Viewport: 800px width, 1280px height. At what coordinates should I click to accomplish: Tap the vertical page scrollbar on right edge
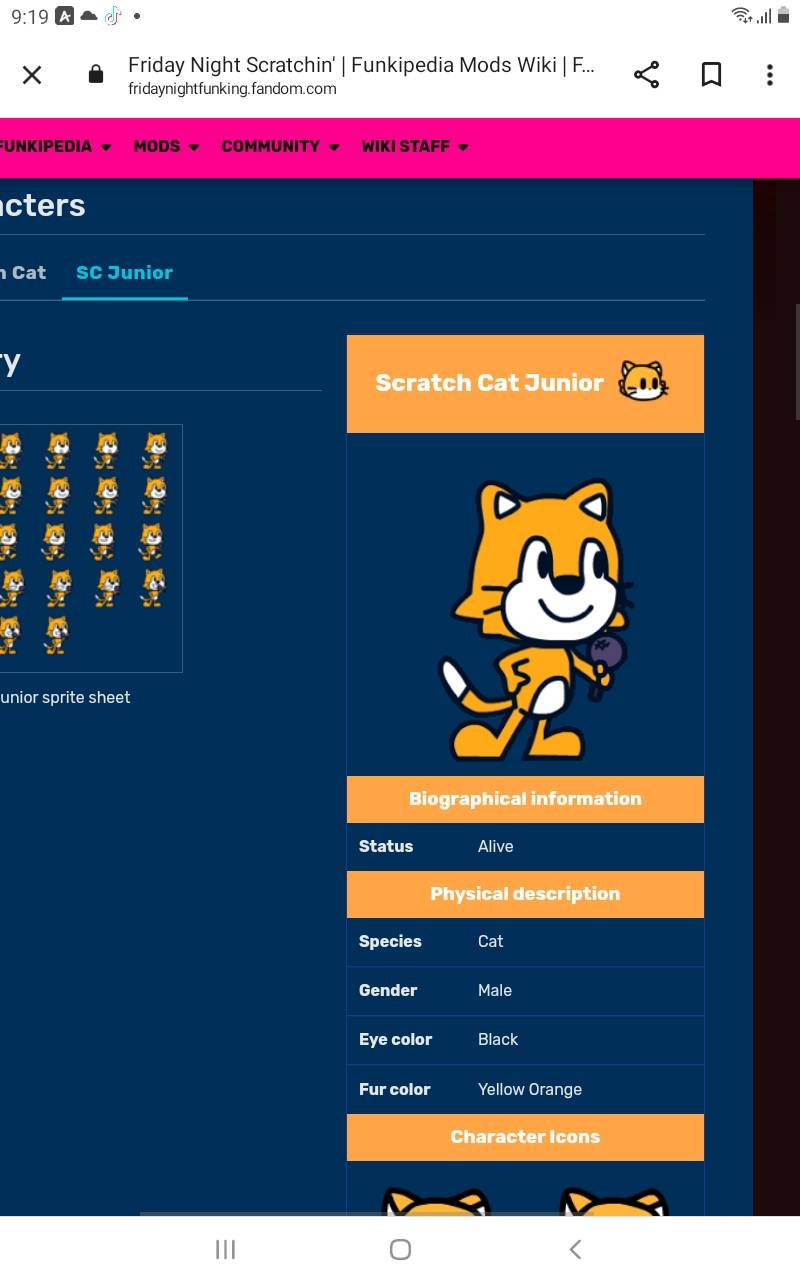[796, 360]
